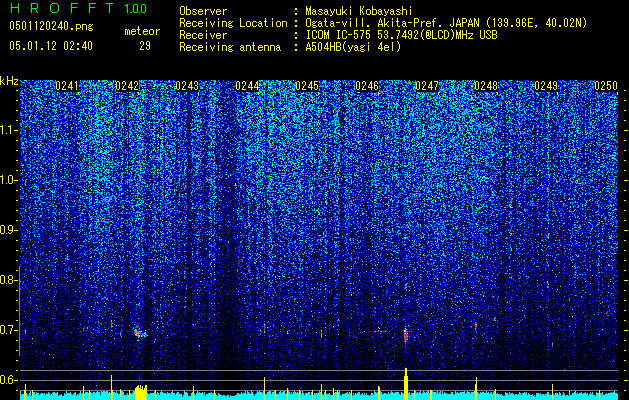Viewport: 629px width, 400px height.
Task: Click the file name 0501120240.png
Action: click(x=51, y=26)
